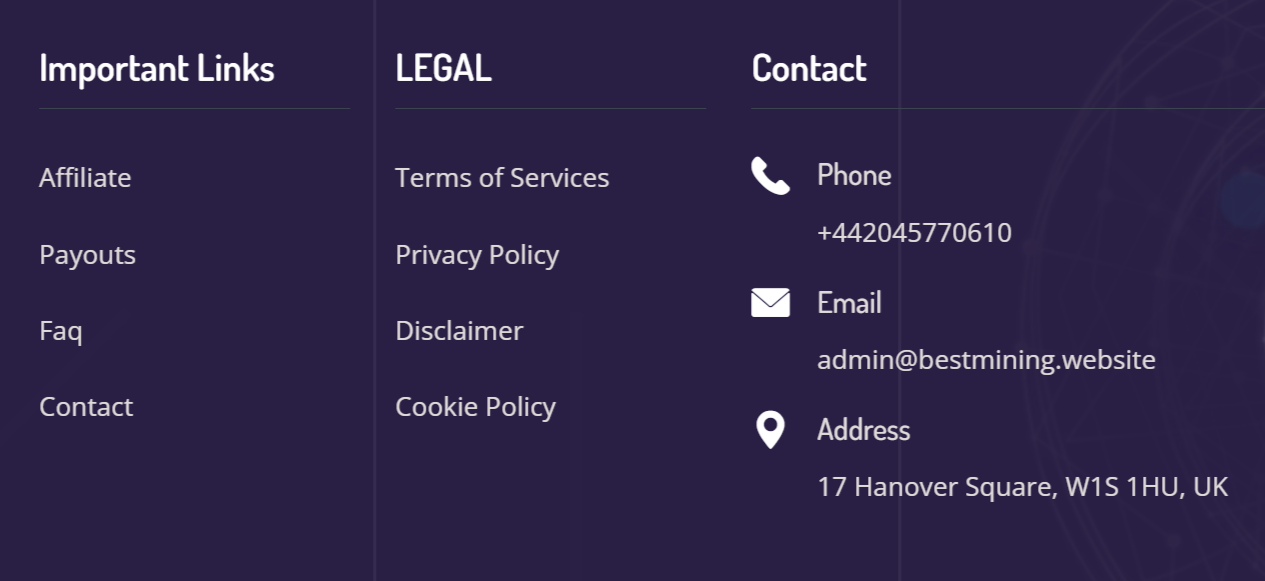This screenshot has height=581, width=1265.
Task: Open the Terms of Services link
Action: click(502, 178)
